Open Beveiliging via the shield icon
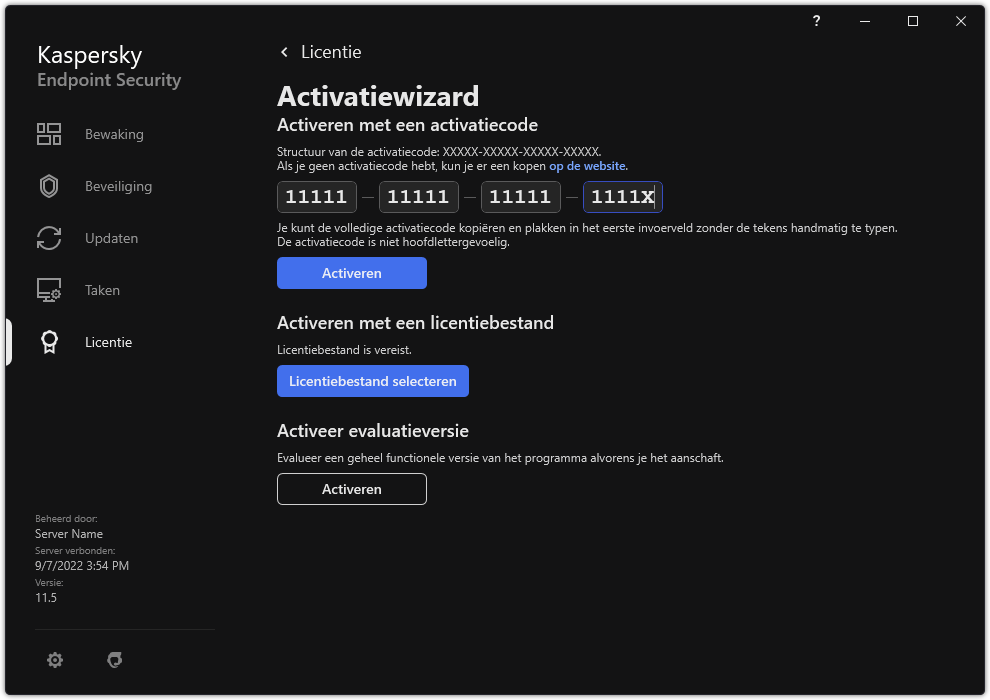The width and height of the screenshot is (990, 700). pos(48,185)
